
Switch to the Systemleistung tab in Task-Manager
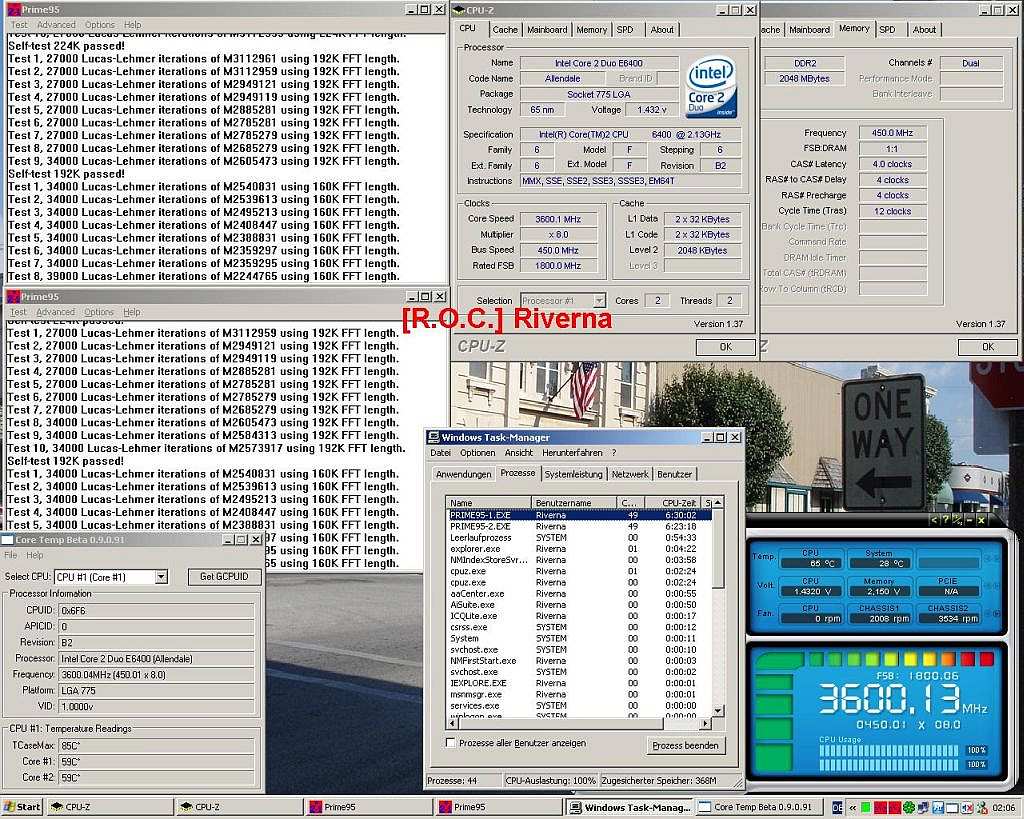tap(573, 474)
